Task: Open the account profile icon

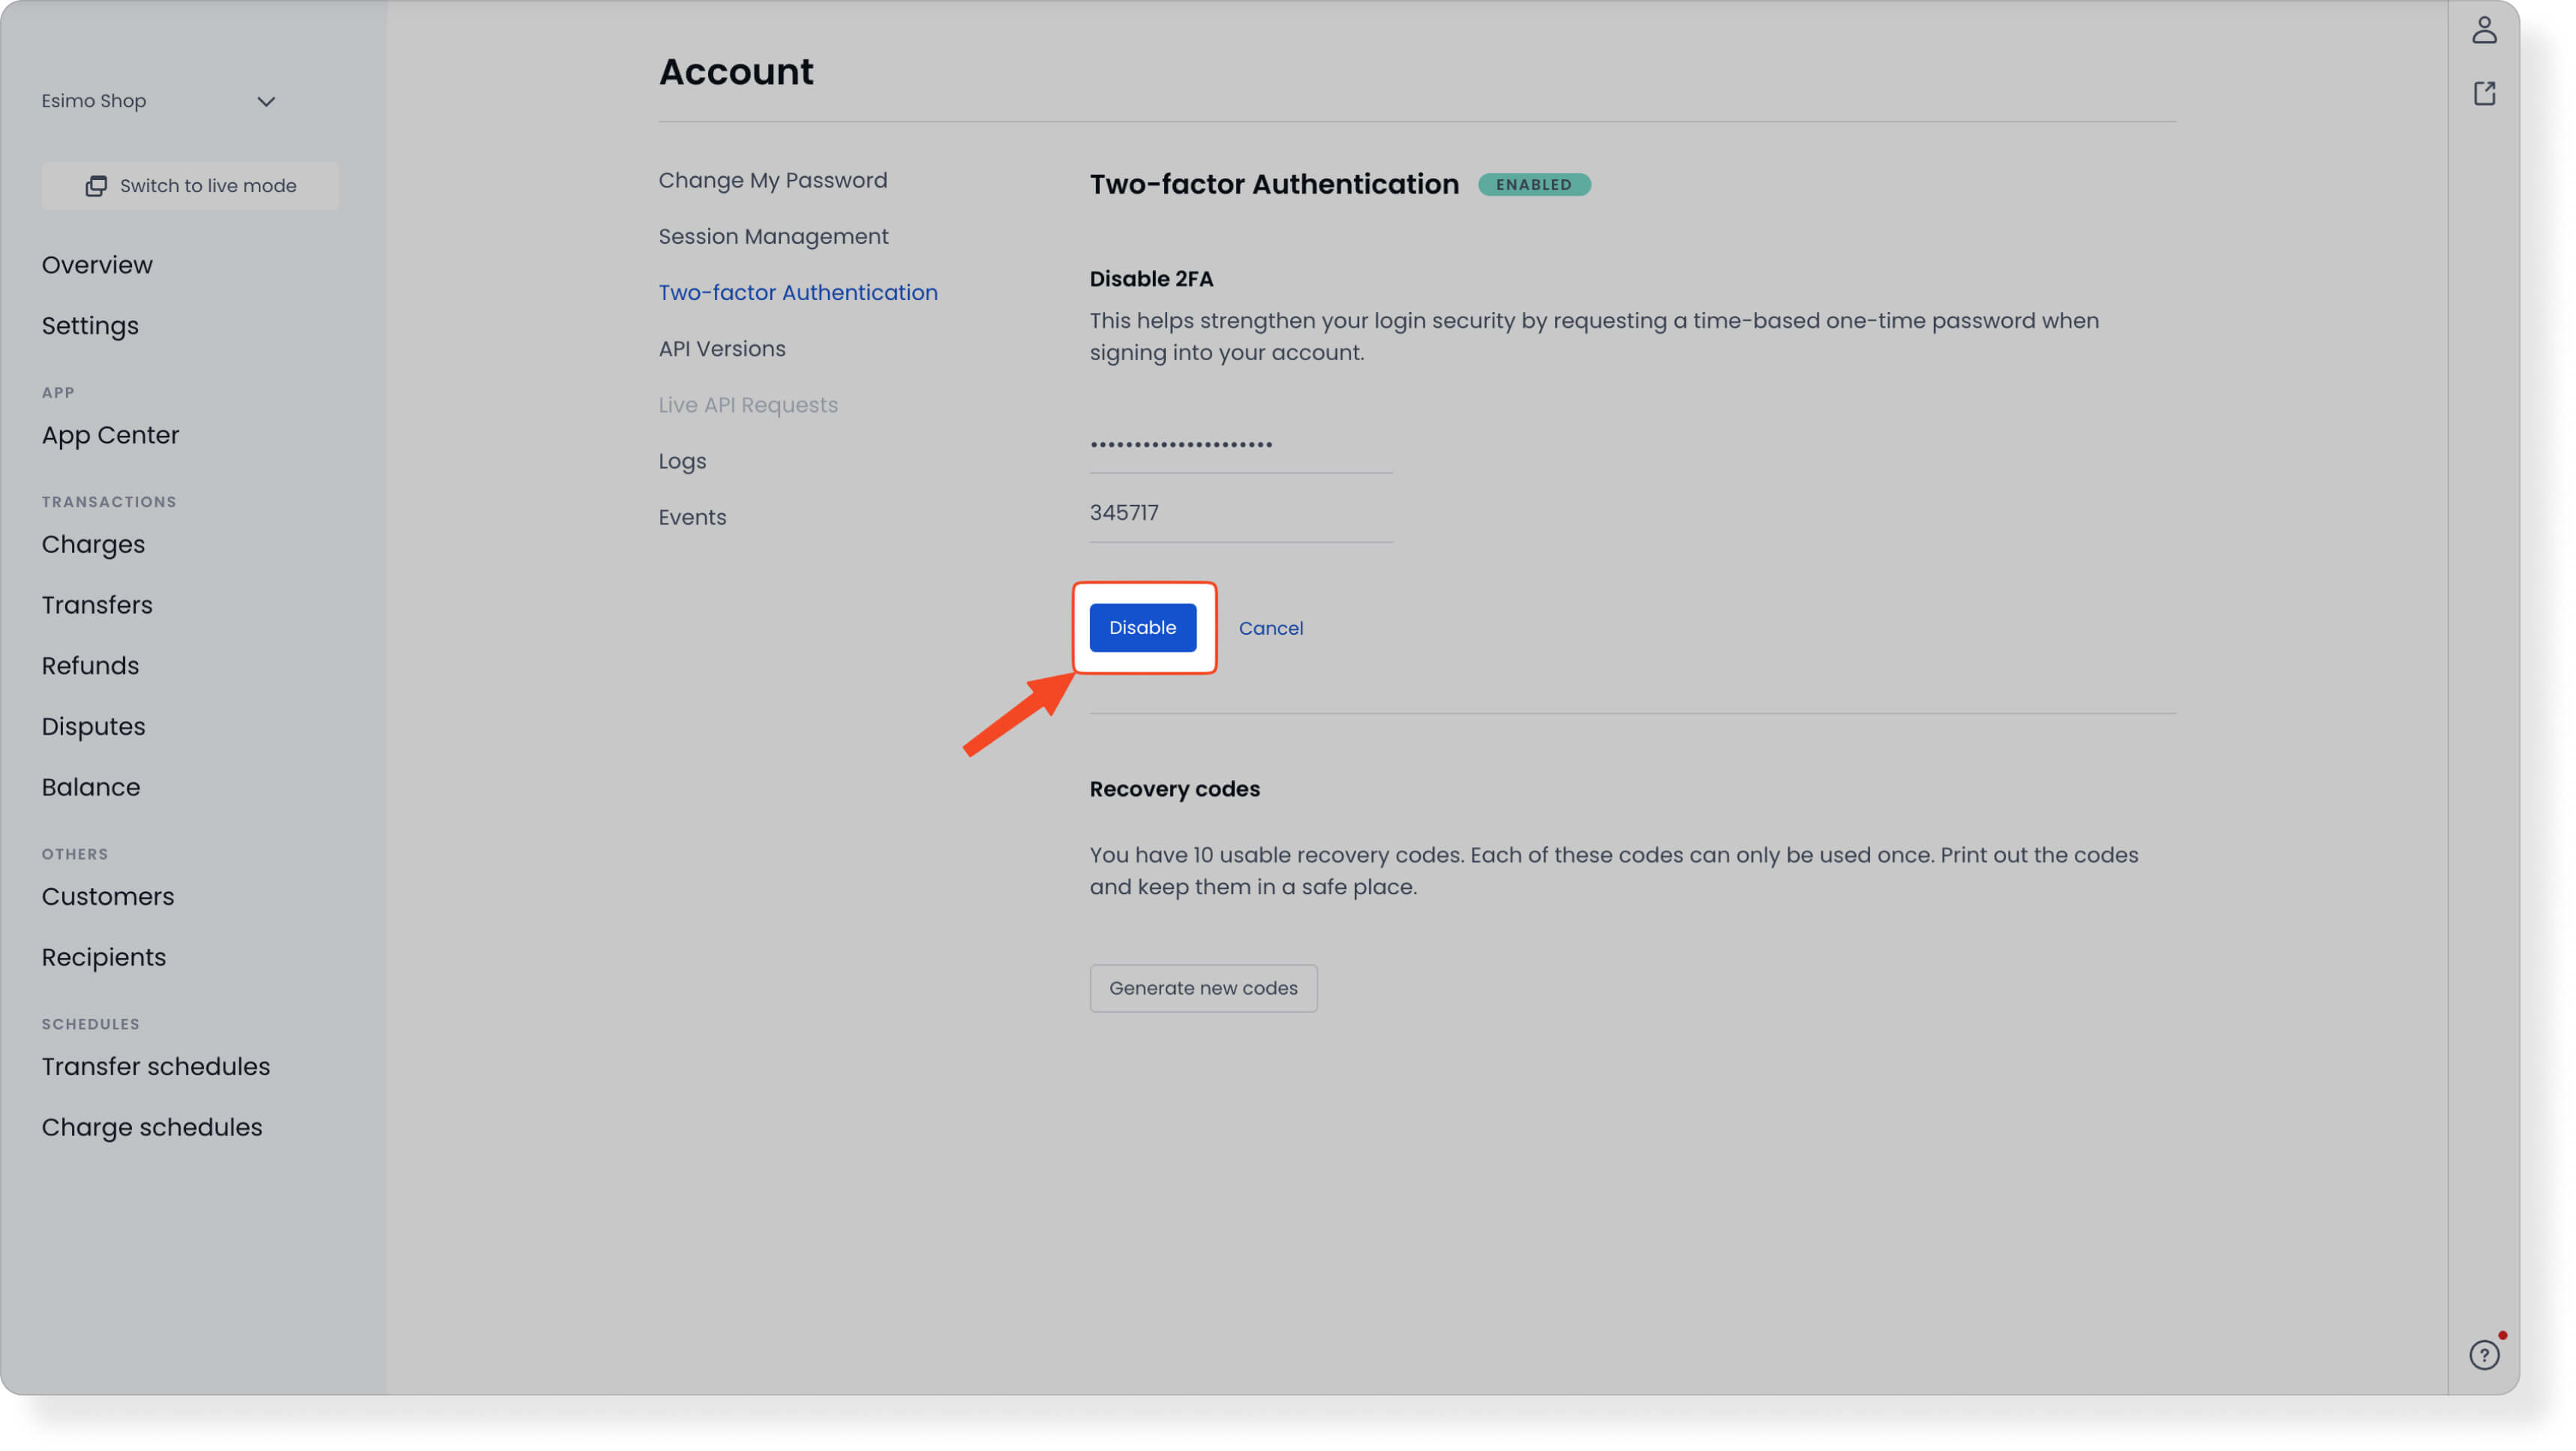Action: click(2485, 31)
